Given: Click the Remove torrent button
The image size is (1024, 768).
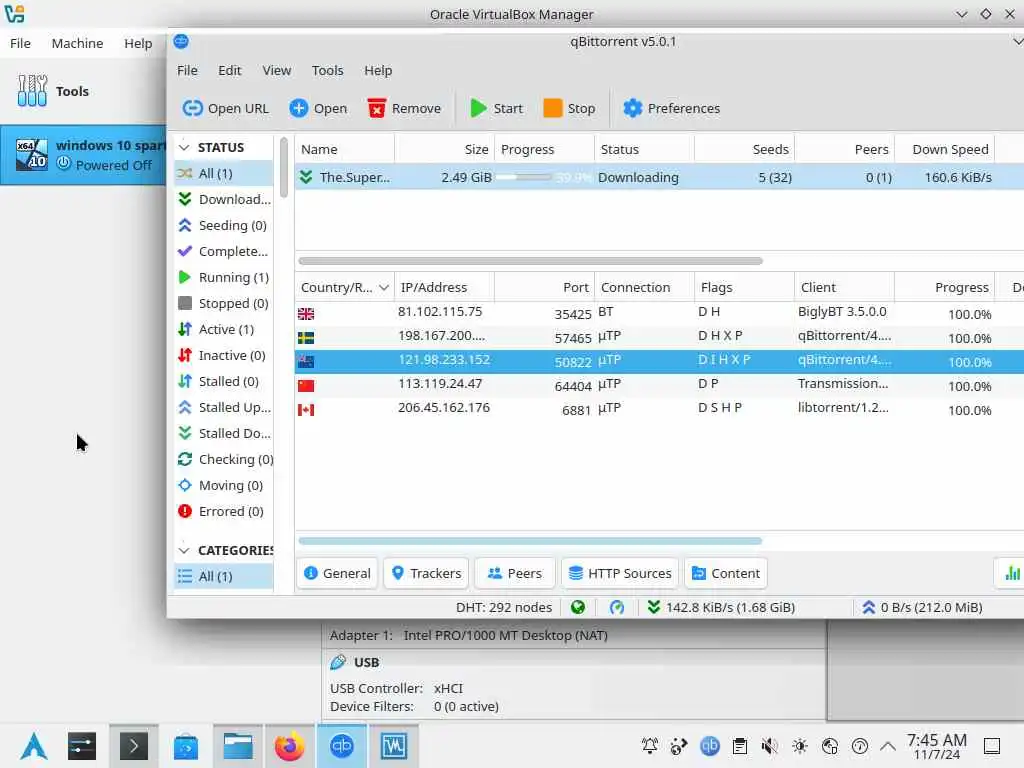Looking at the screenshot, I should pos(404,108).
